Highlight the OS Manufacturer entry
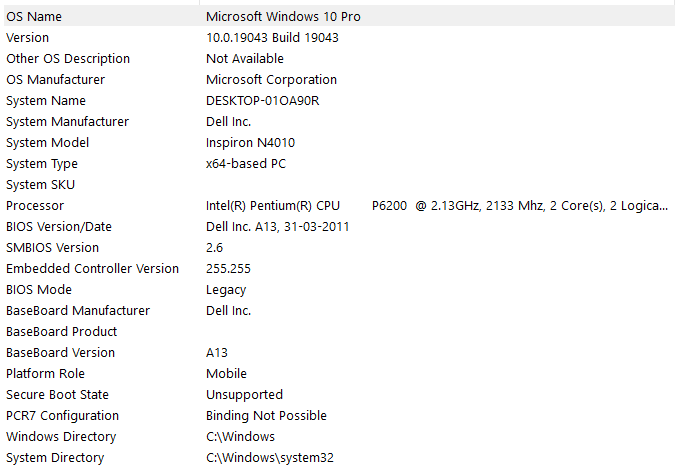Viewport: 694px width, 471px height. [x=55, y=80]
